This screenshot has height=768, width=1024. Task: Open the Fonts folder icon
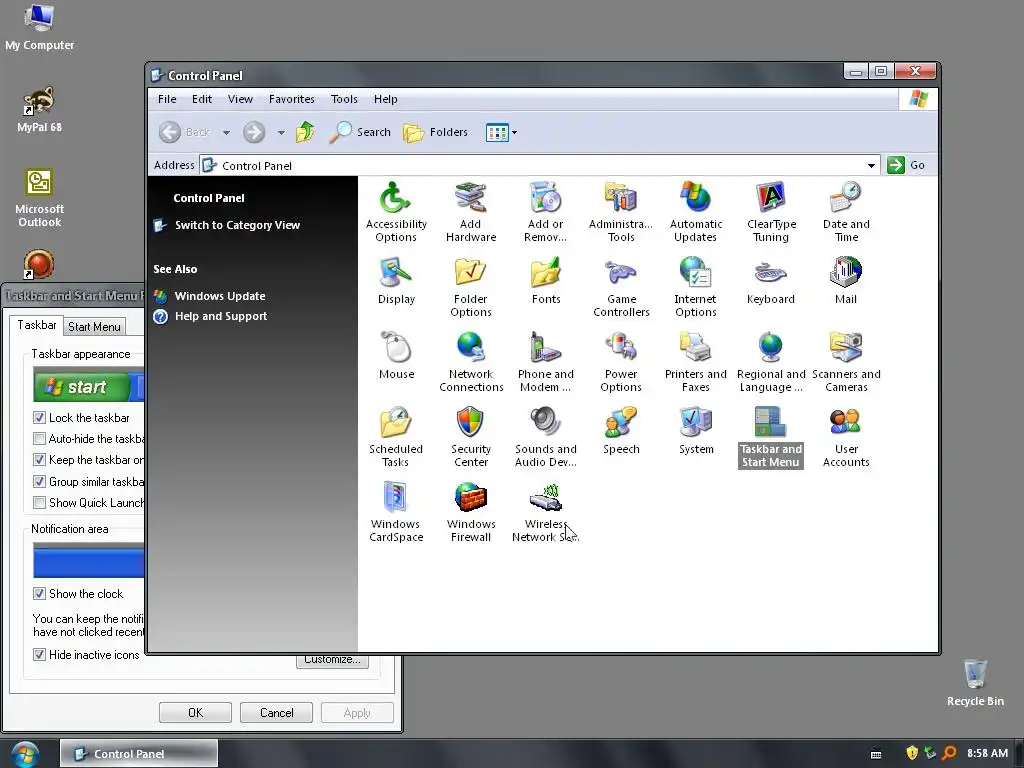pyautogui.click(x=546, y=272)
